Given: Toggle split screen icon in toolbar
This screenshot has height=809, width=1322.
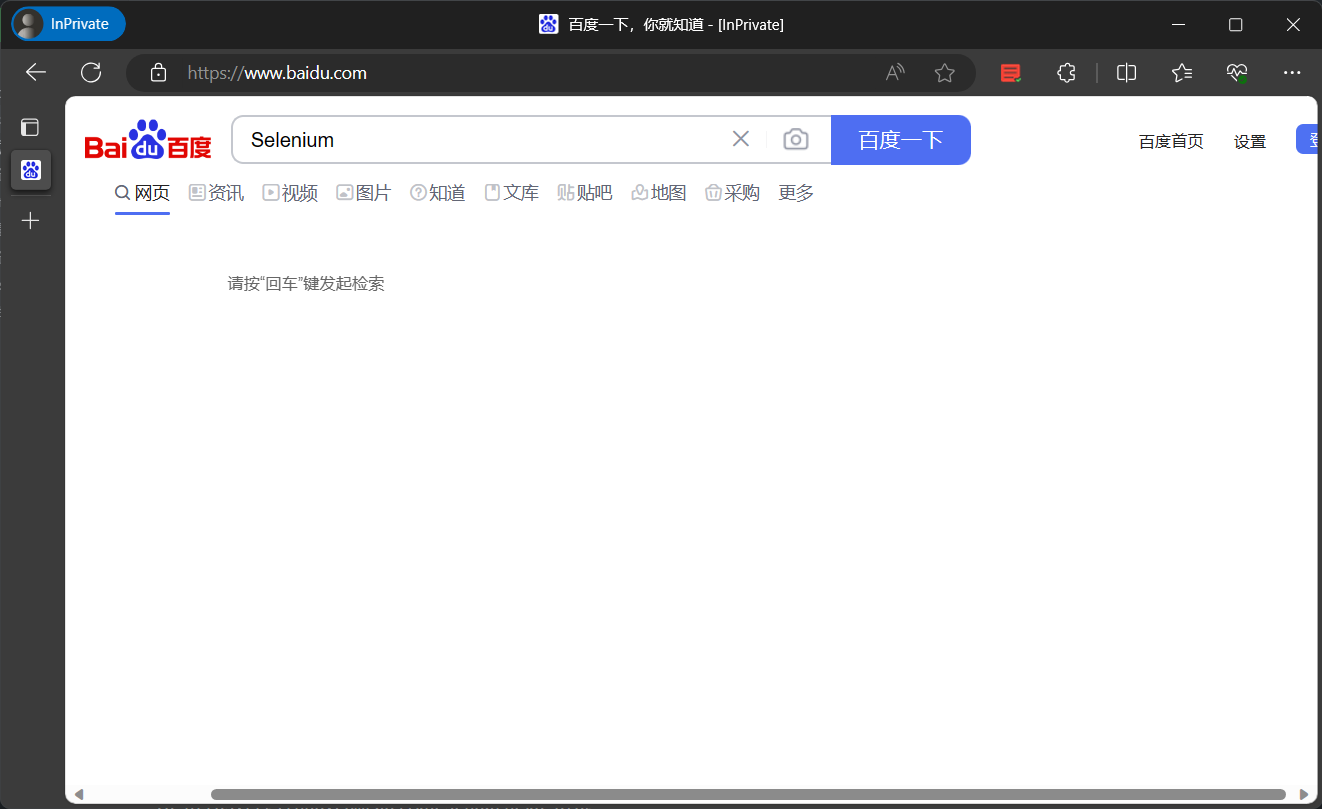Looking at the screenshot, I should 1126,72.
